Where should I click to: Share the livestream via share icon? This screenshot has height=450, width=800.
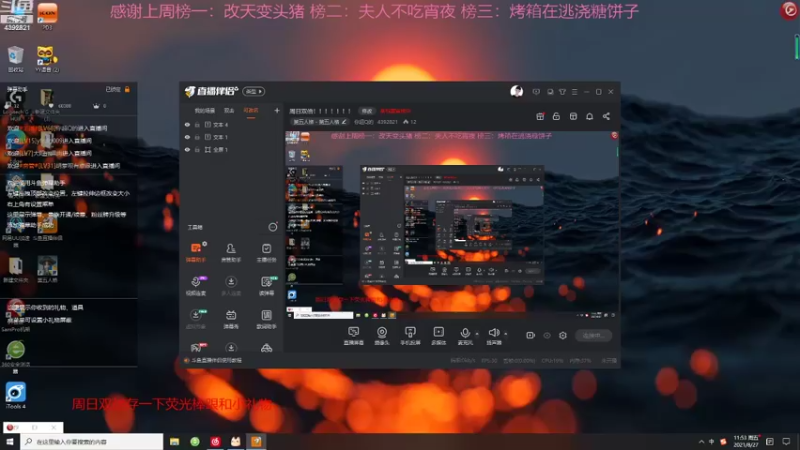(606, 116)
